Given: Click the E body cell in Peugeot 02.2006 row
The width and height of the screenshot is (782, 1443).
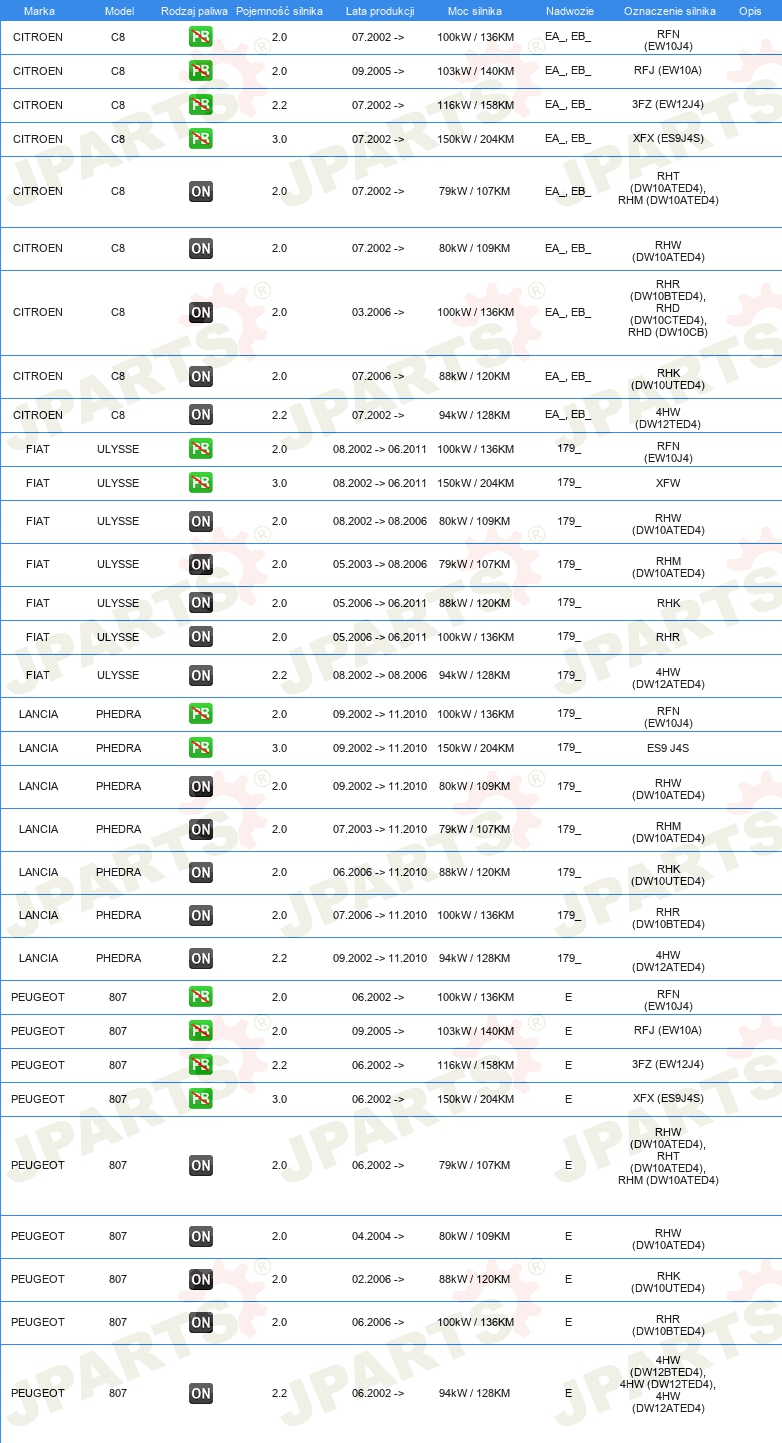Looking at the screenshot, I should [568, 1280].
